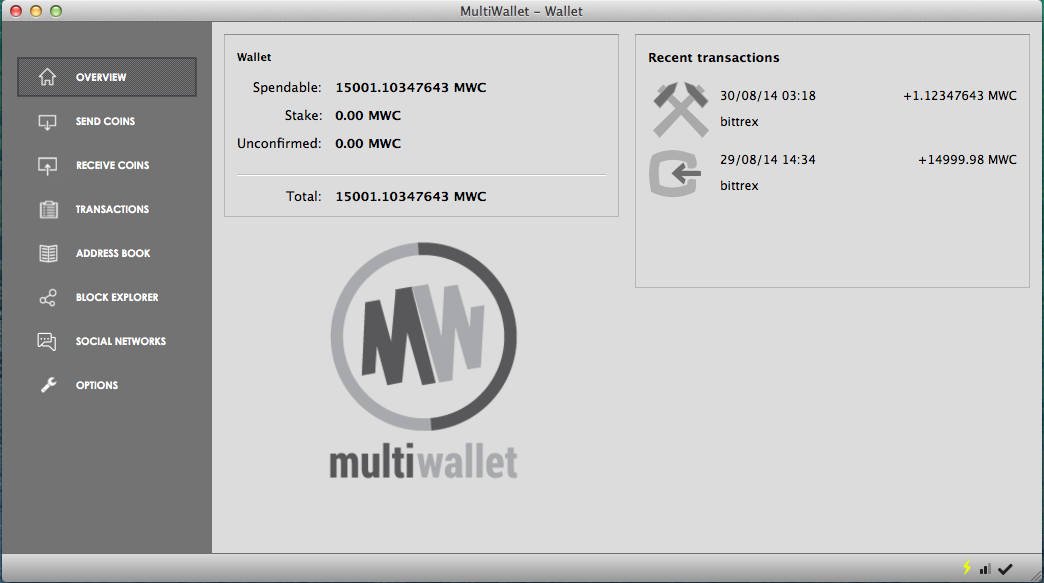Click the Receive Coins icon
The image size is (1044, 583).
[x=47, y=166]
